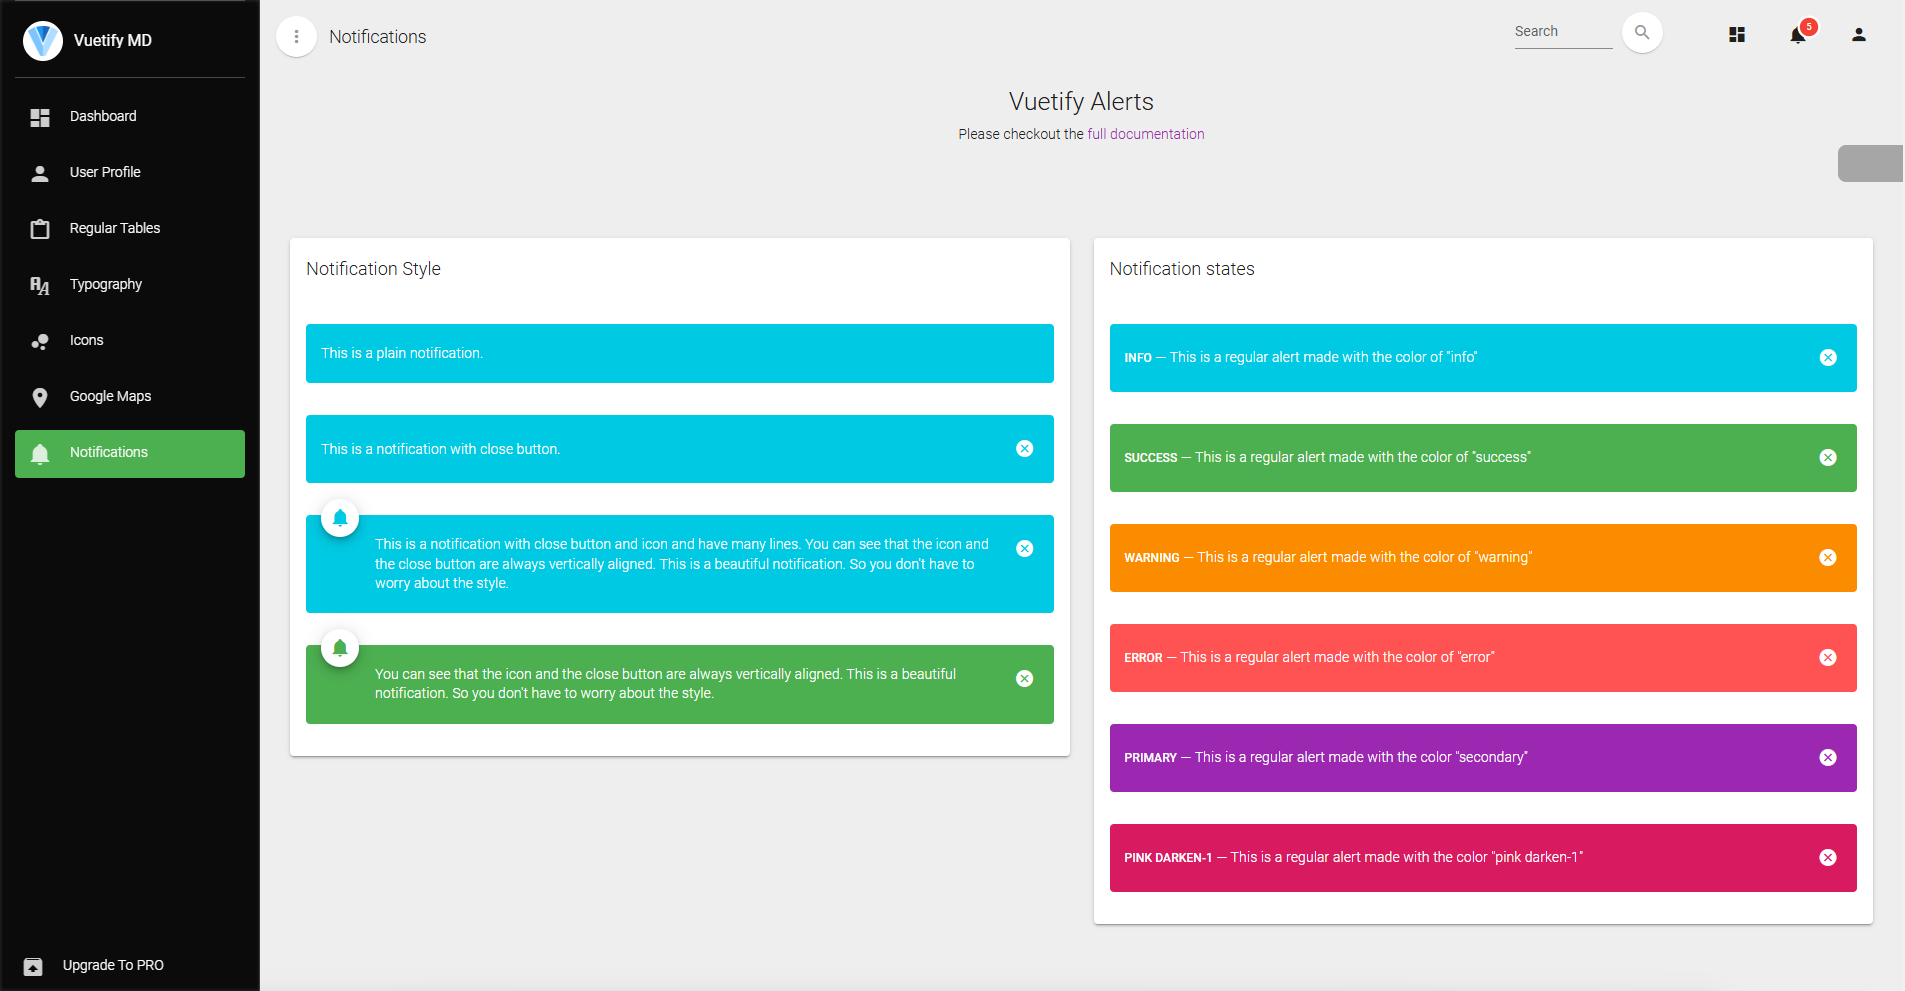The width and height of the screenshot is (1905, 991).
Task: Click the red 5 badge on the bell
Action: pos(1808,27)
